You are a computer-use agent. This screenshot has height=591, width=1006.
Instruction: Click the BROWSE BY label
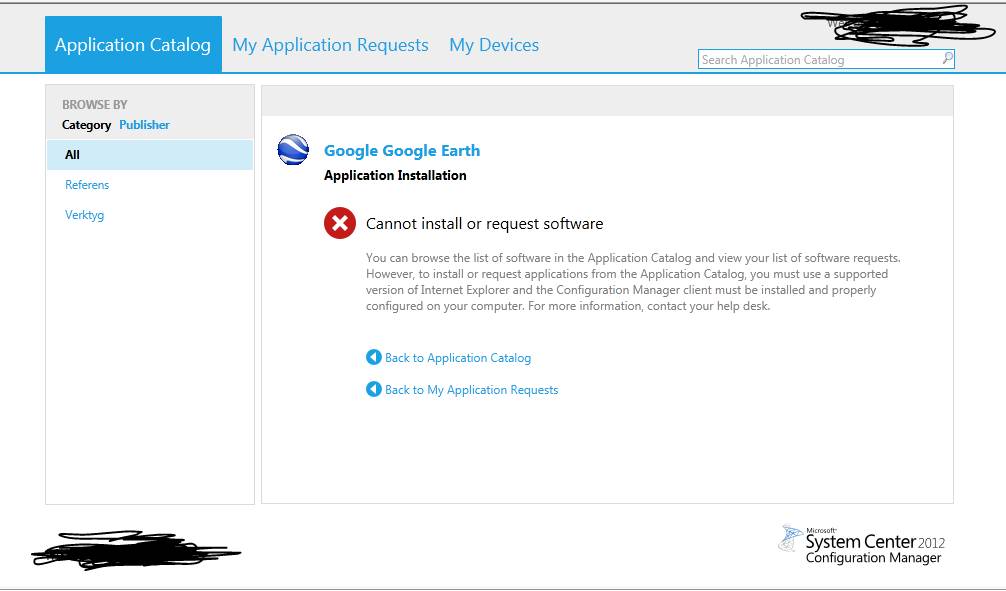95,105
